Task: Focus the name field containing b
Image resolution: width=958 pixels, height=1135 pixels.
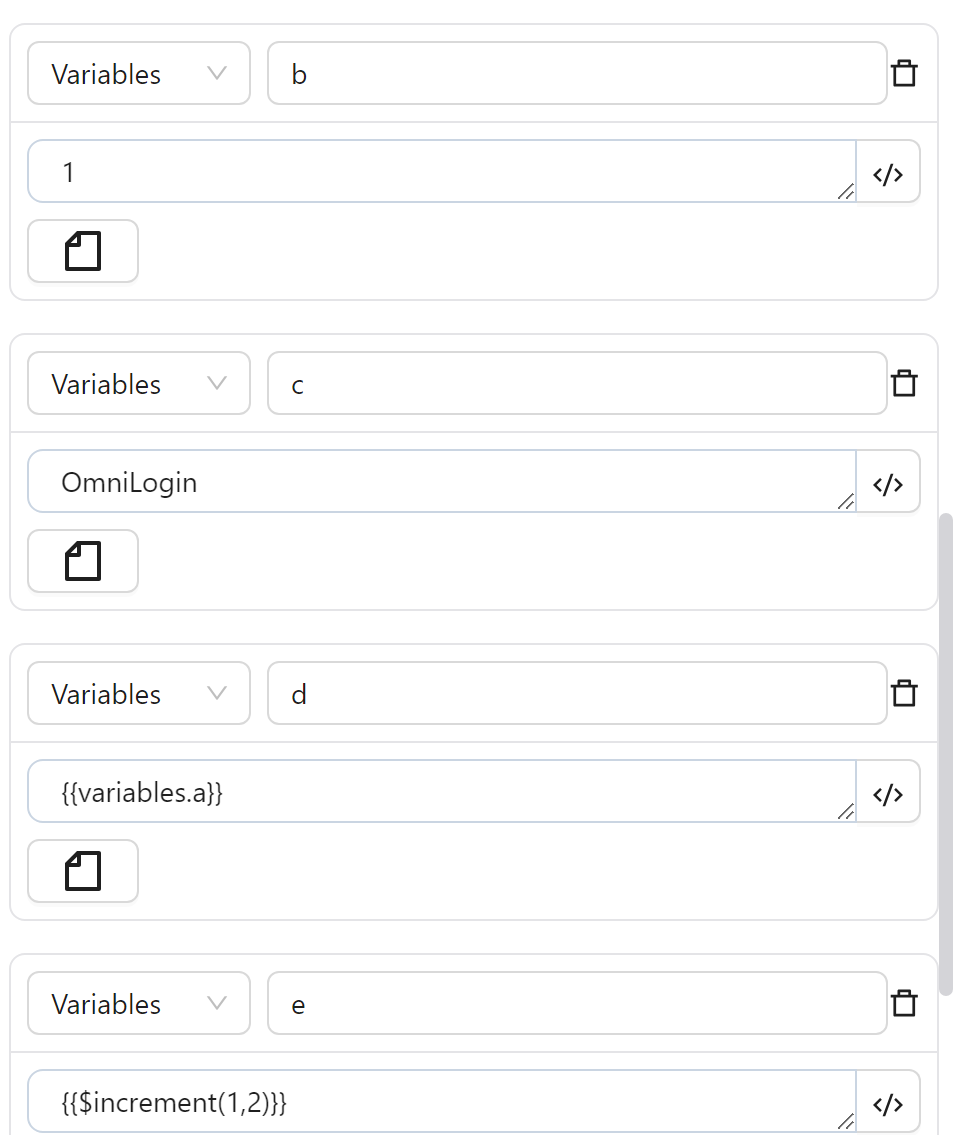Action: pos(576,74)
